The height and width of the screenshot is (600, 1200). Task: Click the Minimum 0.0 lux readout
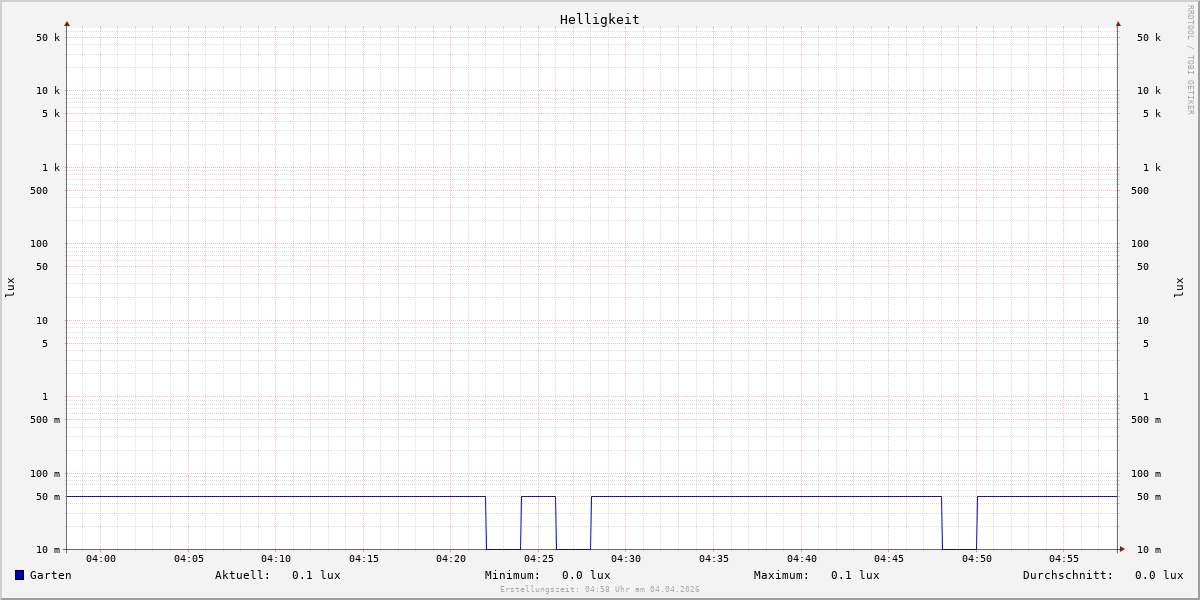click(x=585, y=575)
